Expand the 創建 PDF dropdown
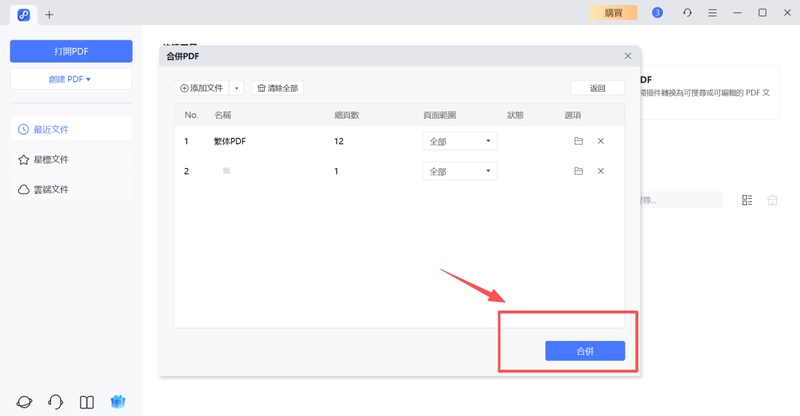 tap(71, 79)
